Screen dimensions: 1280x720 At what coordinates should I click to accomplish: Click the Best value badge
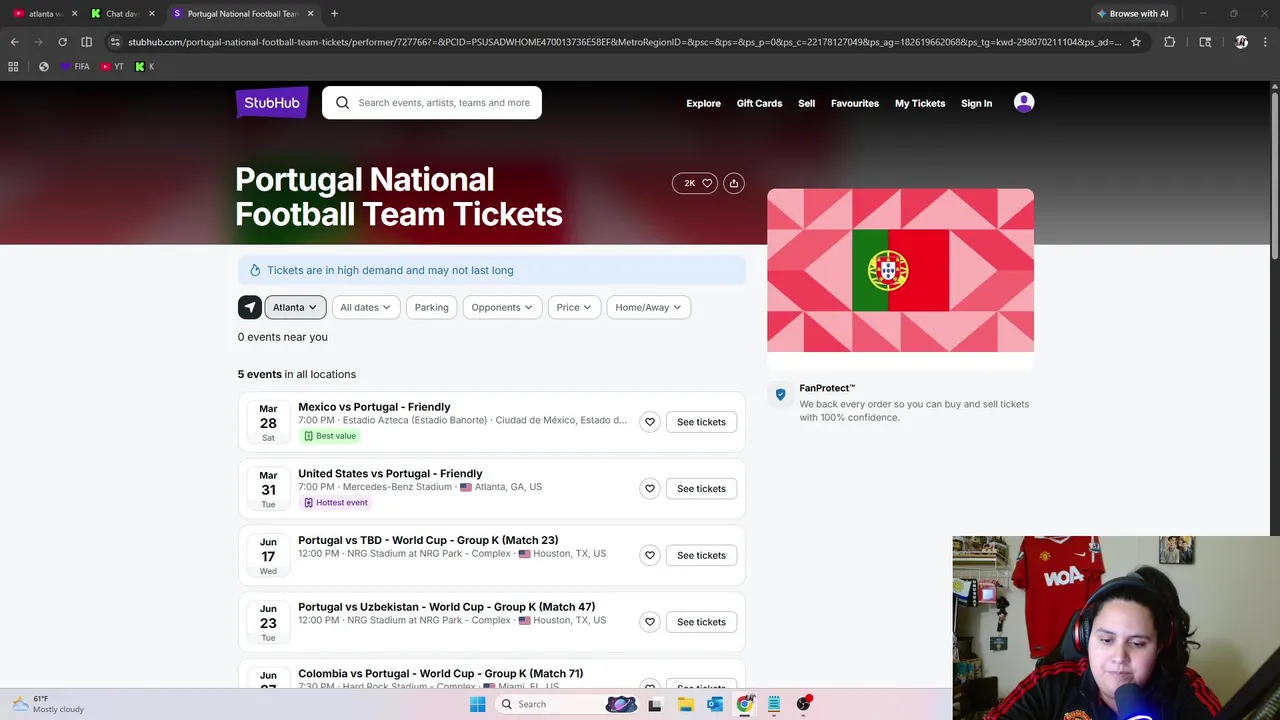(330, 436)
